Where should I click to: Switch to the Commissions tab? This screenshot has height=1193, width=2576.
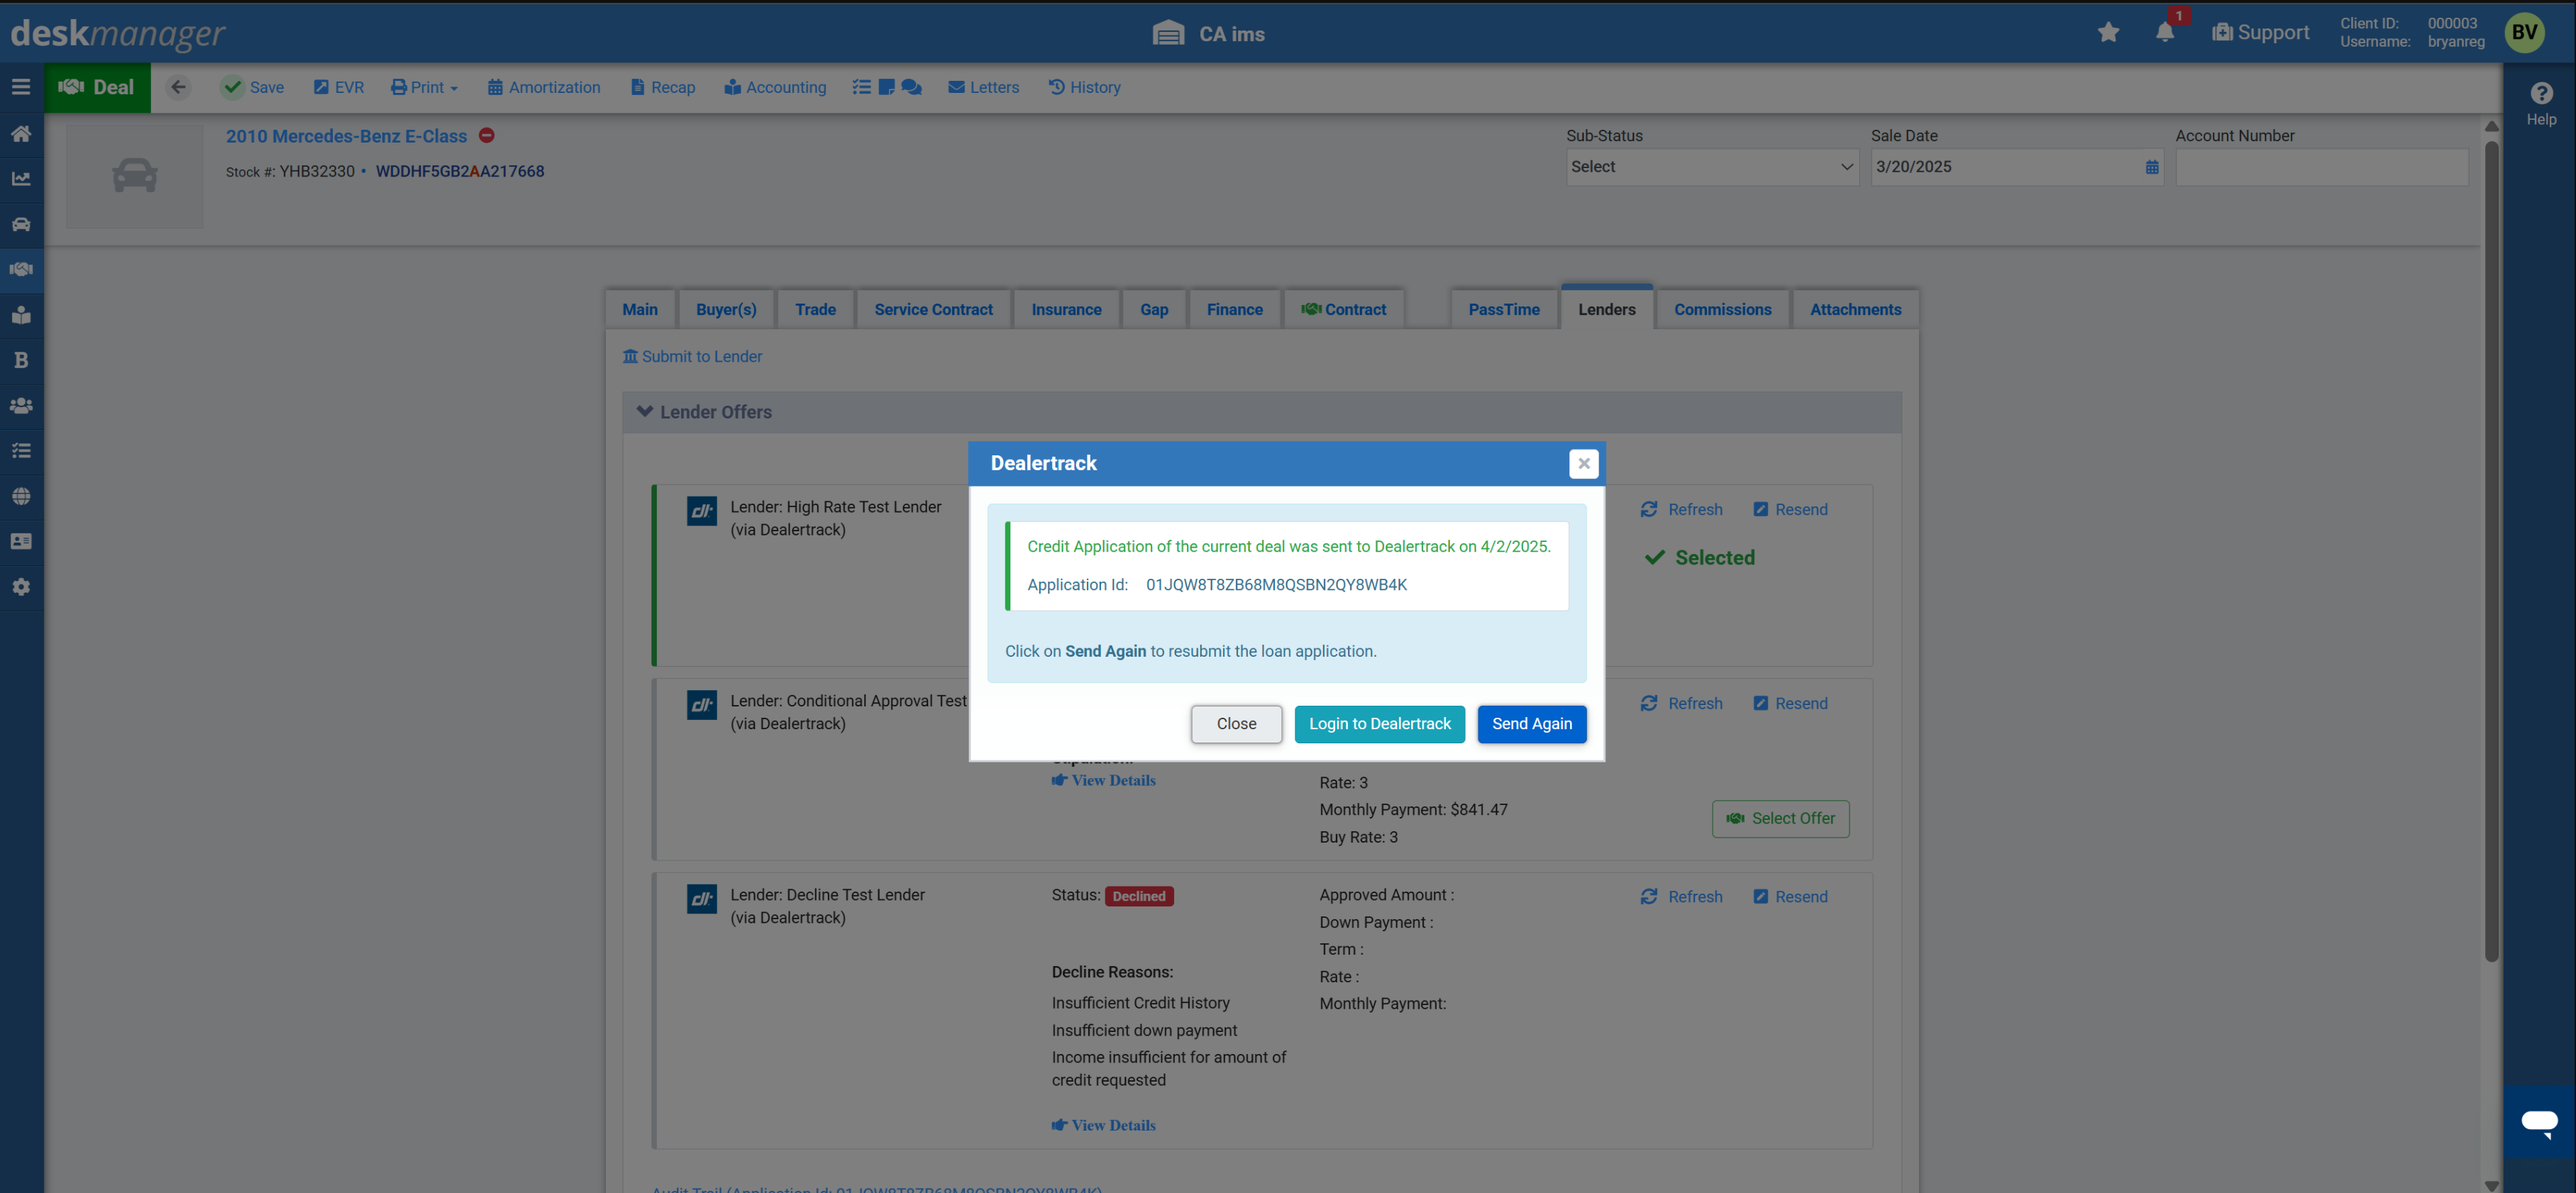click(x=1723, y=309)
